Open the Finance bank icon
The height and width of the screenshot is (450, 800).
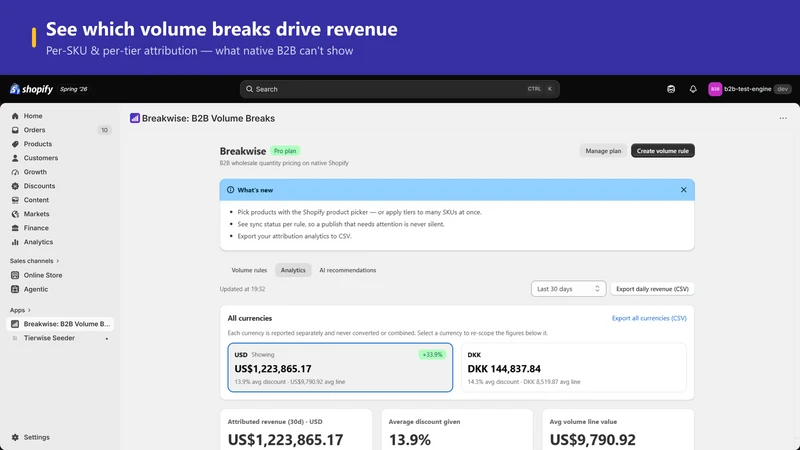[15, 228]
